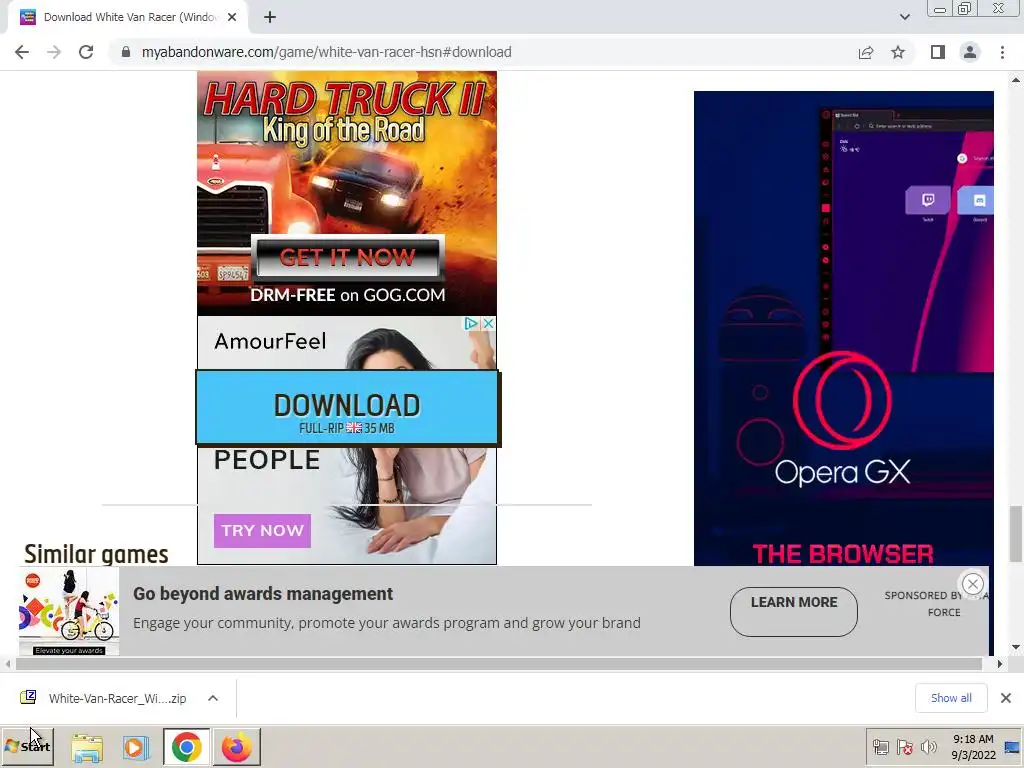The height and width of the screenshot is (768, 1024).
Task: Switch to Chrome in taskbar
Action: click(x=187, y=747)
